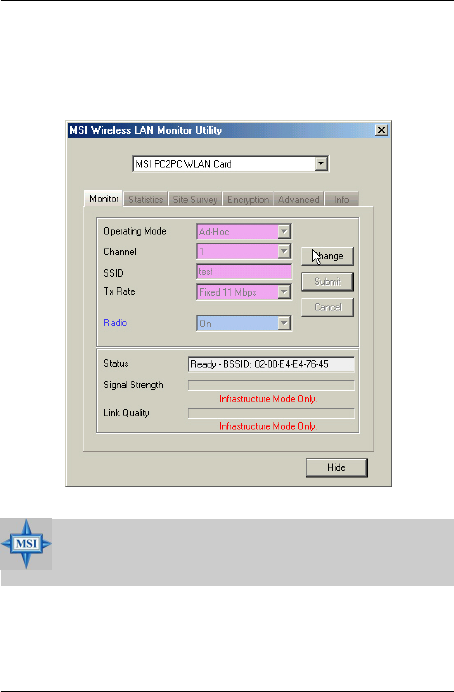Image resolution: width=454 pixels, height=692 pixels.
Task: Click the Change button
Action: click(327, 256)
